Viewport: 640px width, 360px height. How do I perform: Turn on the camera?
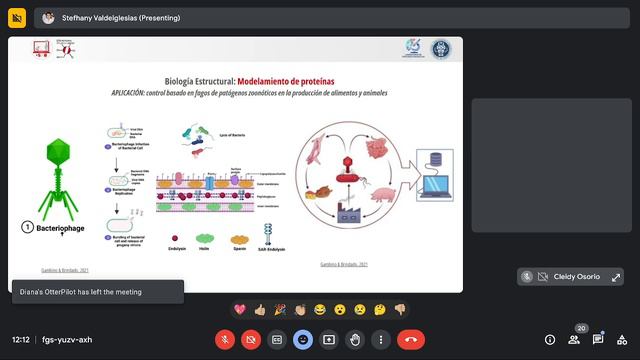(x=251, y=340)
